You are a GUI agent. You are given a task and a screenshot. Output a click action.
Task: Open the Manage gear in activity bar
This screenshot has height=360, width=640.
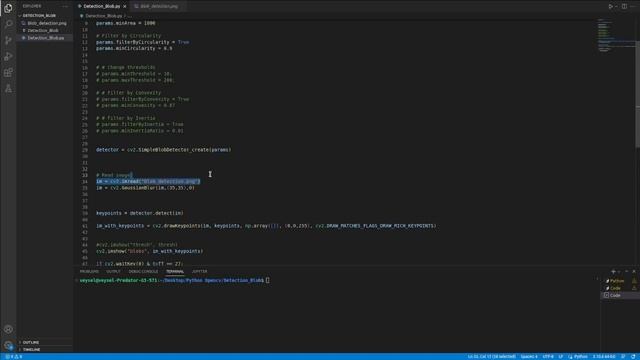tap(8, 345)
